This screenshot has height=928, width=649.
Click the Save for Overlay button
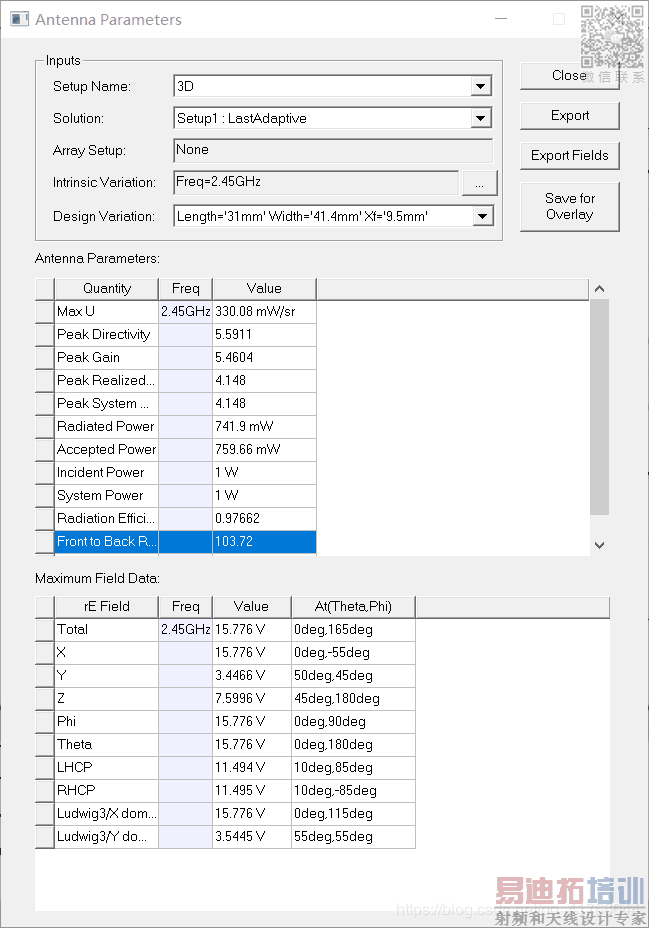[x=570, y=207]
